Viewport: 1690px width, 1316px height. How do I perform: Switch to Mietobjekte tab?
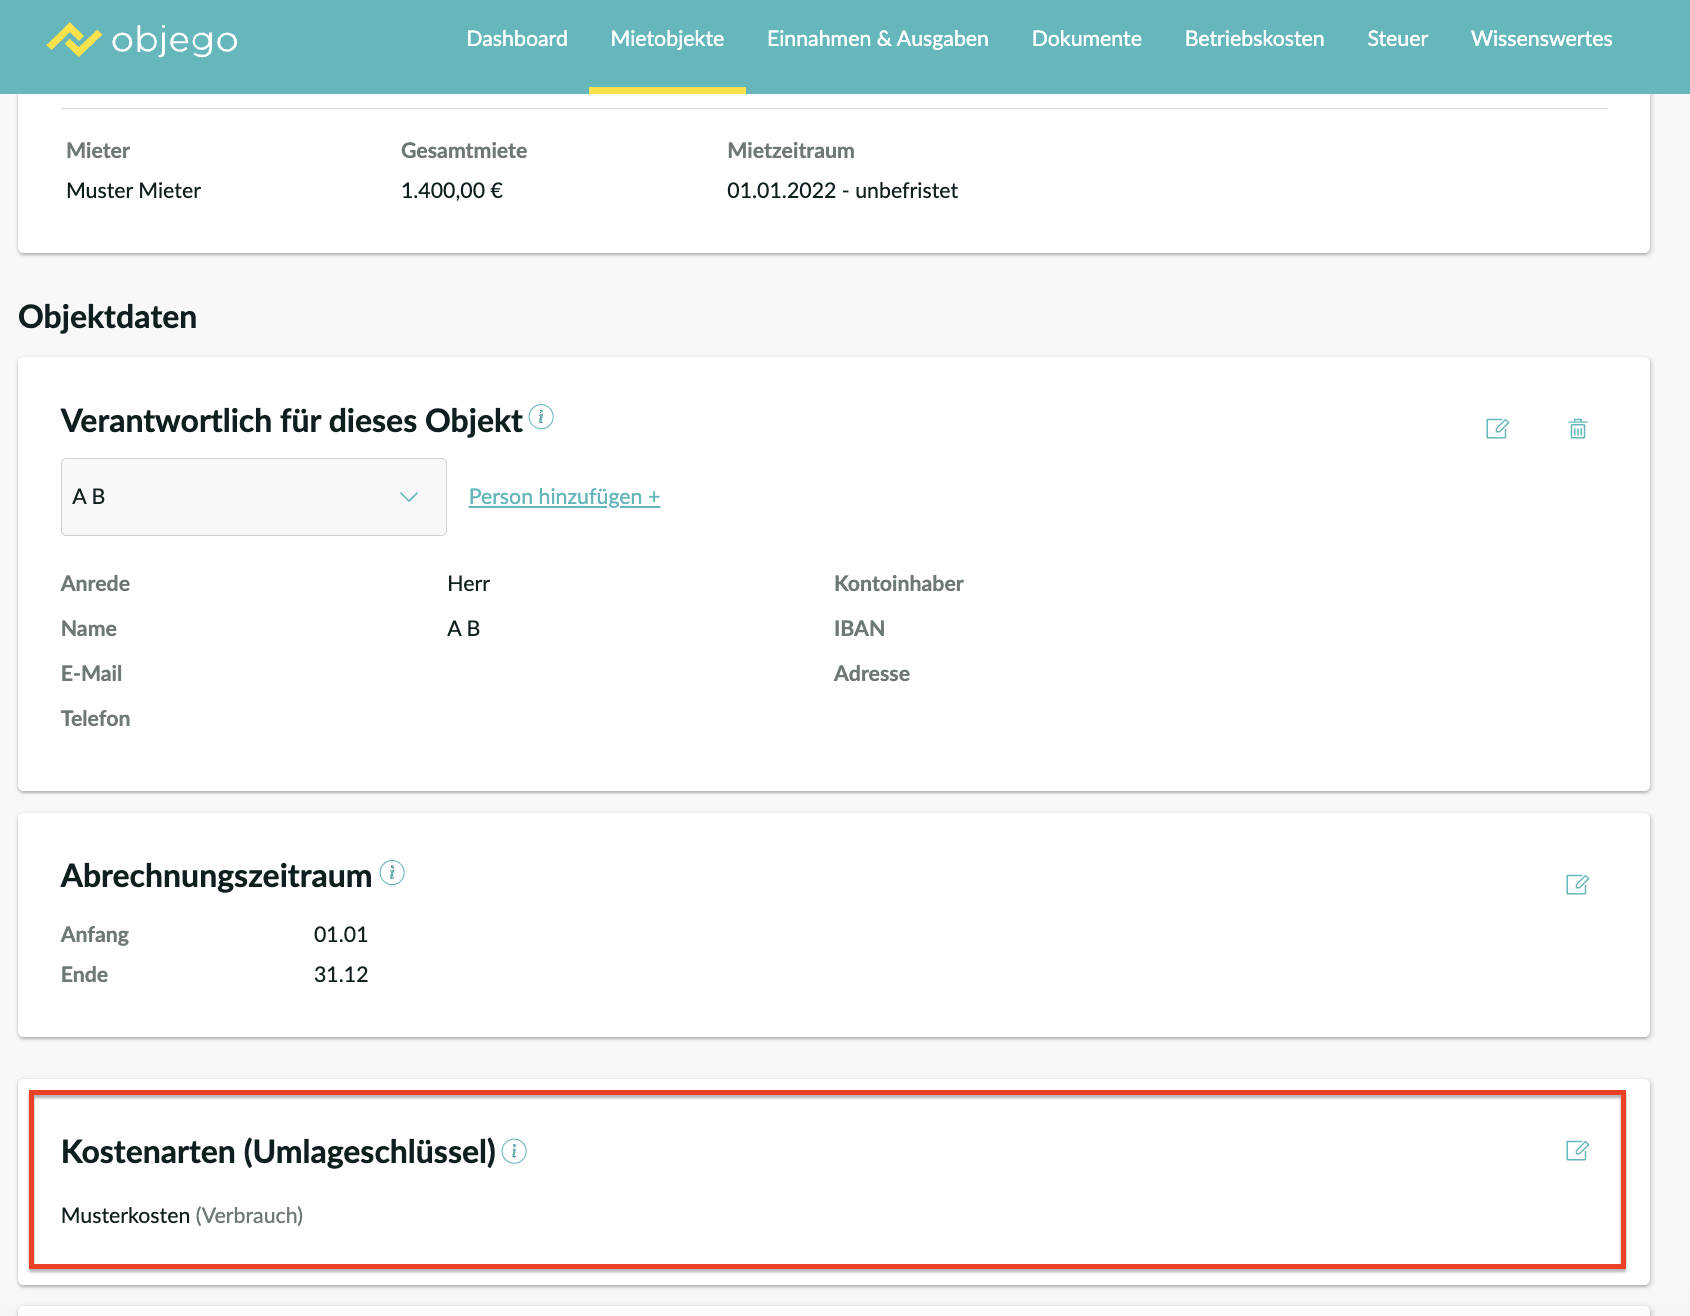(x=667, y=39)
